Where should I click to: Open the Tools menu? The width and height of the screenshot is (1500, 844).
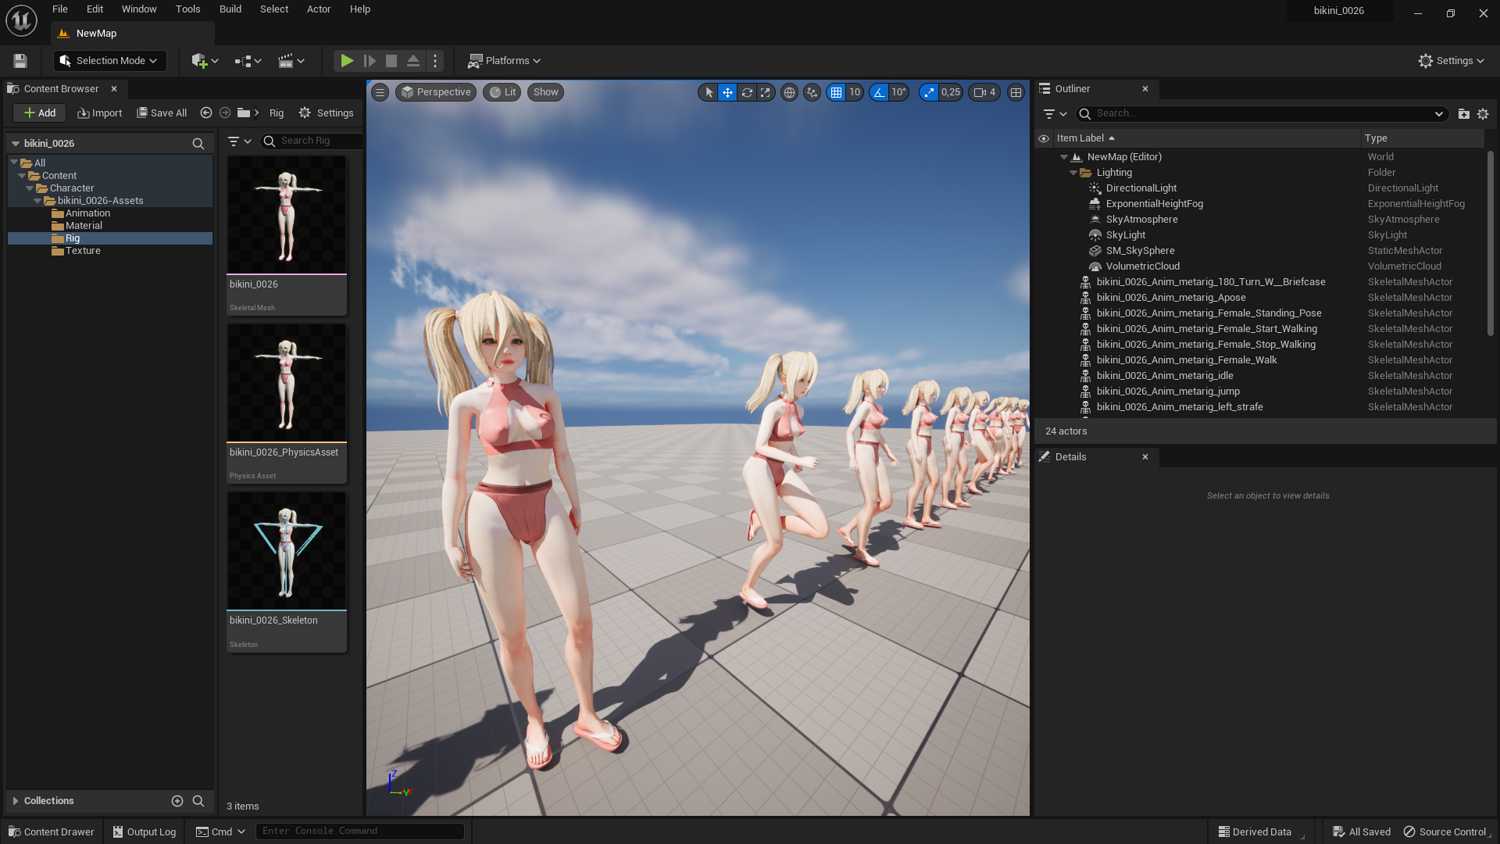[188, 9]
